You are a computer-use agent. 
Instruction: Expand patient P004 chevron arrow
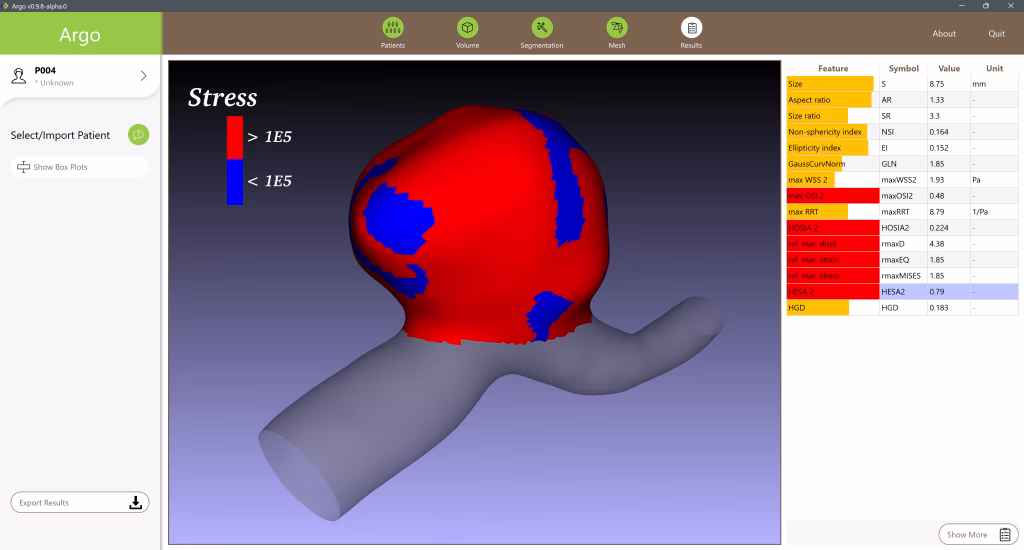pos(144,76)
